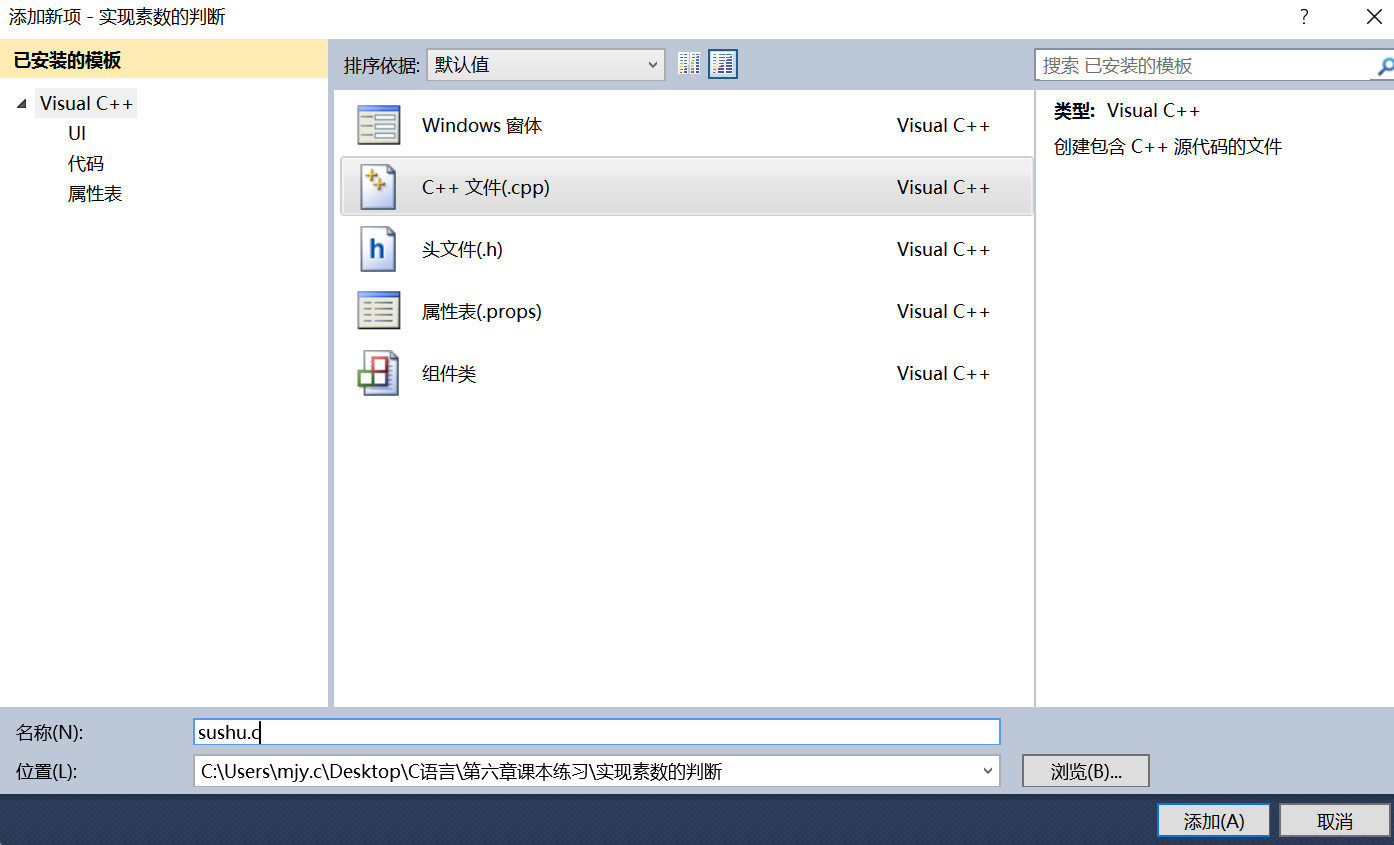Click the 取消 button
Viewport: 1394px width, 845px height.
pyautogui.click(x=1335, y=821)
